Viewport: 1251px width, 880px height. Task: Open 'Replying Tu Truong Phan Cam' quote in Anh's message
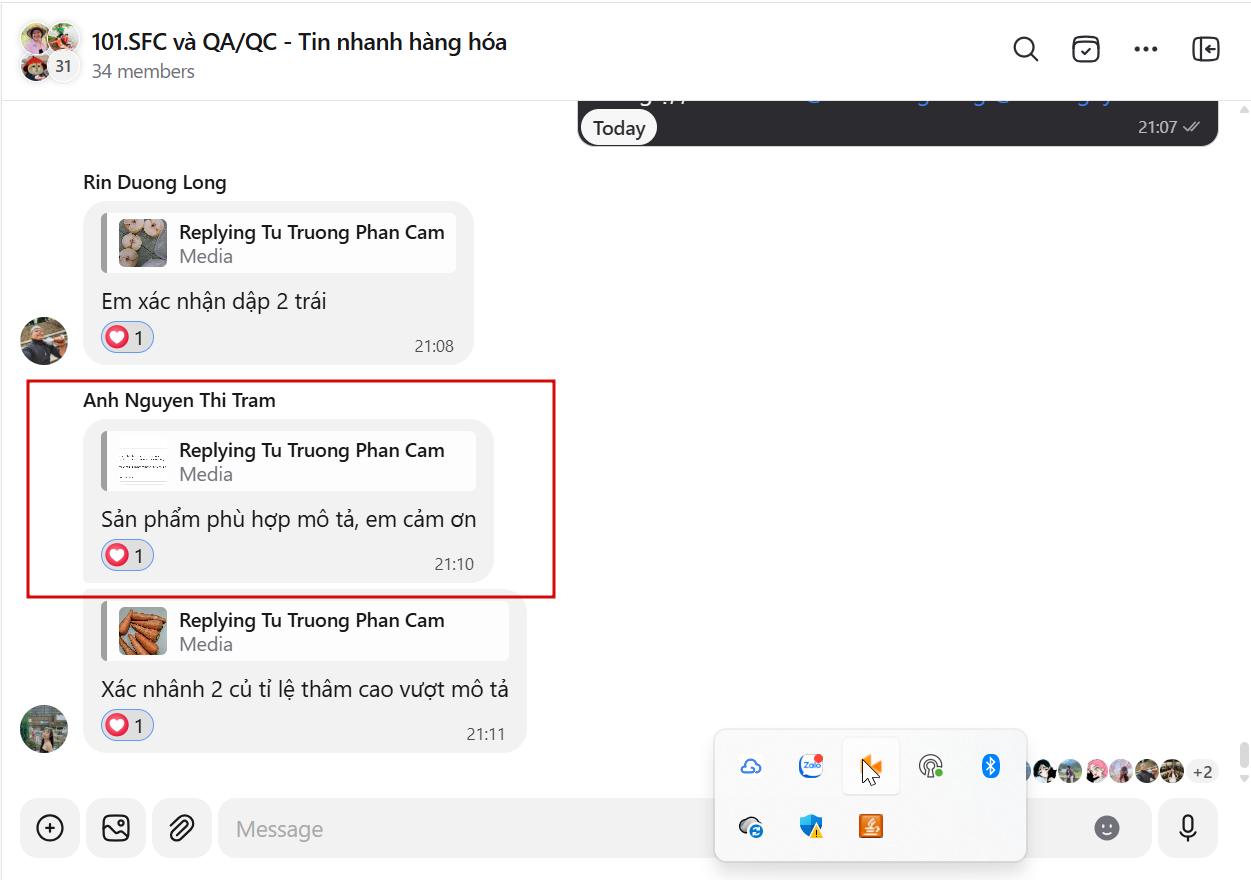click(x=289, y=462)
